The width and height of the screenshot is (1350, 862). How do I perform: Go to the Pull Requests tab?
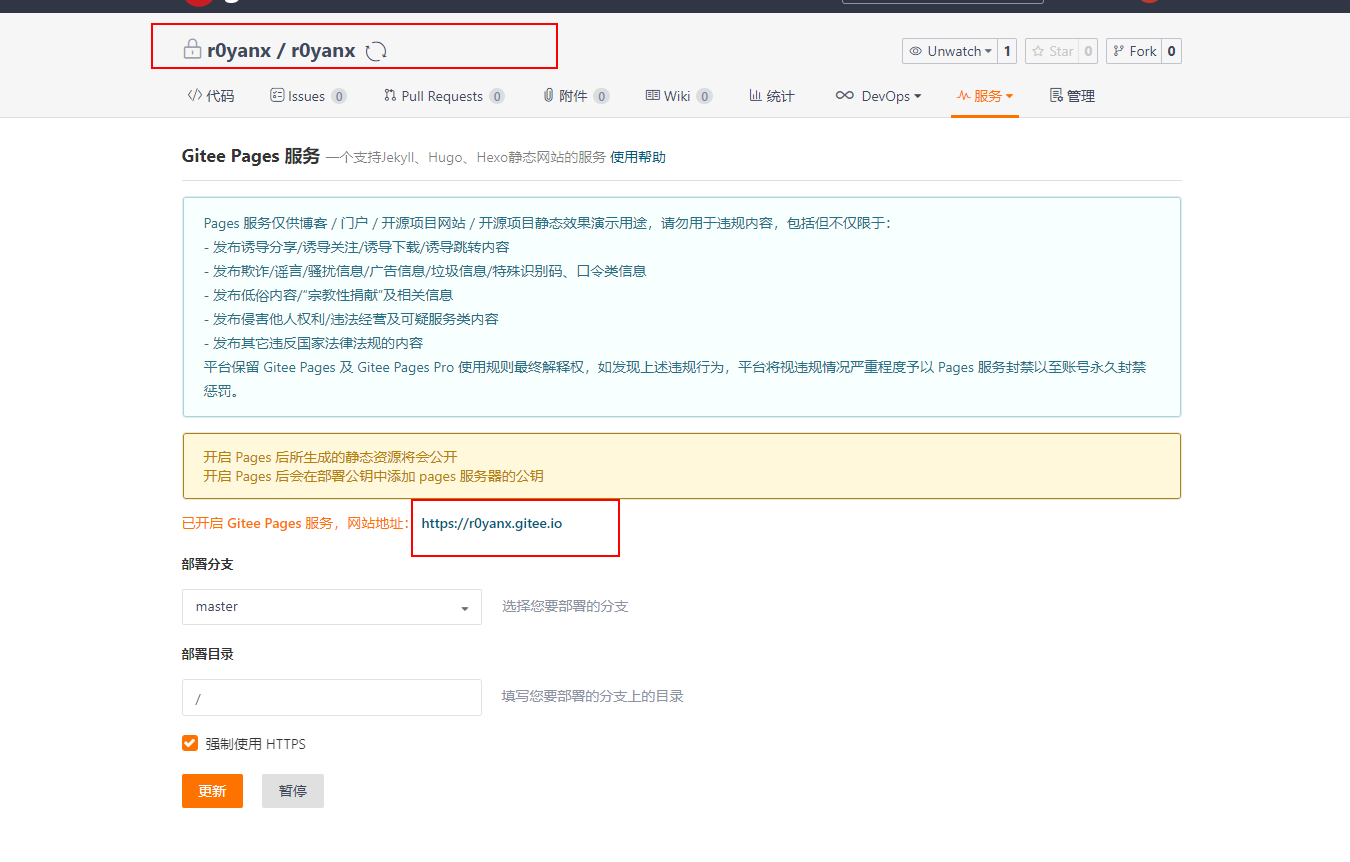point(442,96)
